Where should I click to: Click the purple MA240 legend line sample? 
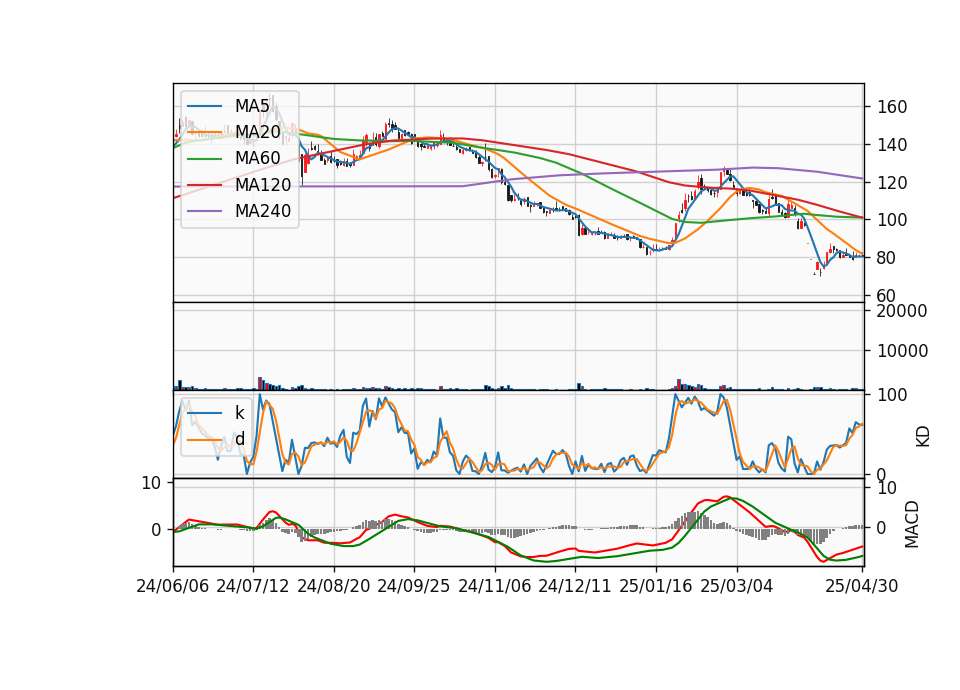[x=204, y=211]
